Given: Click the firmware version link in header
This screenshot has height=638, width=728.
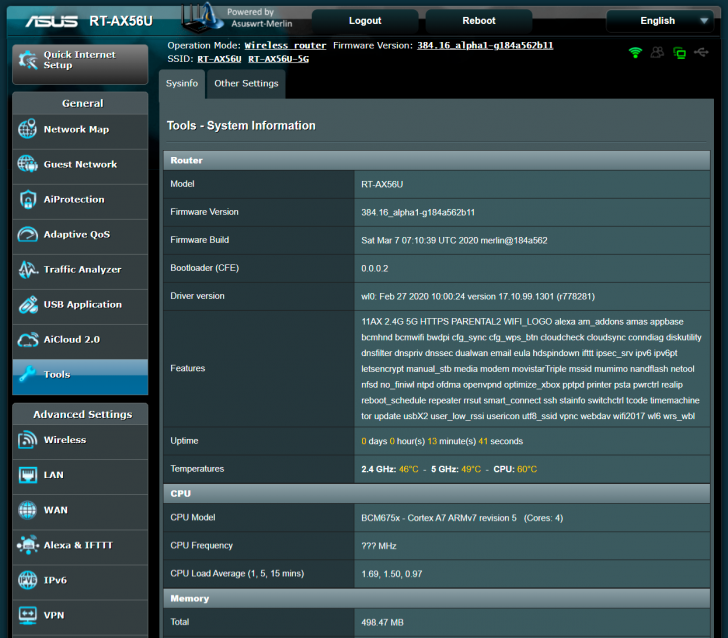Looking at the screenshot, I should point(485,46).
